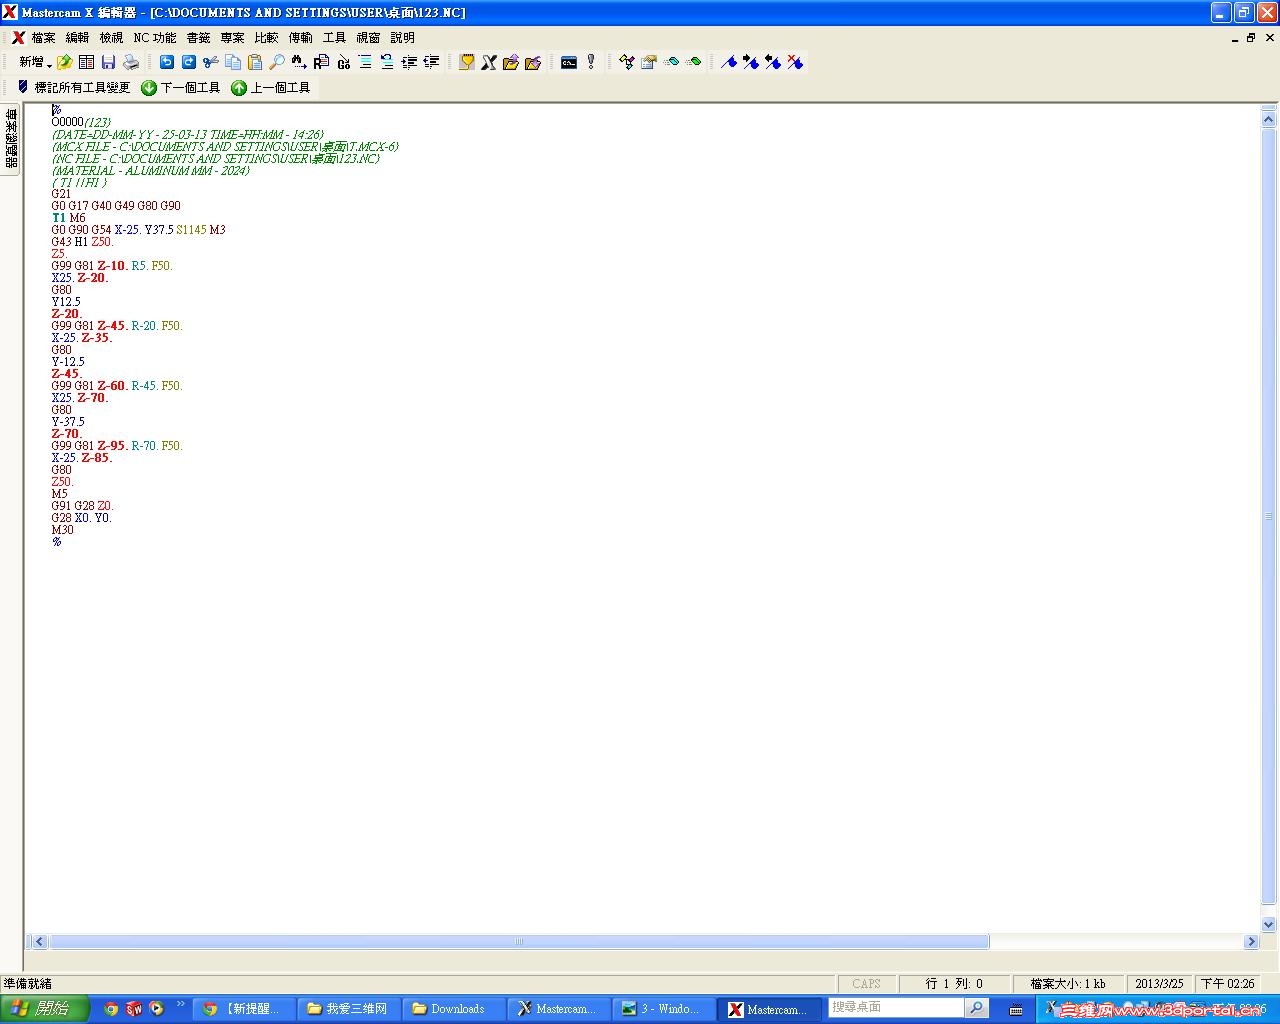Click the T1 M6 tool change line
The width and height of the screenshot is (1280, 1024).
click(x=69, y=218)
